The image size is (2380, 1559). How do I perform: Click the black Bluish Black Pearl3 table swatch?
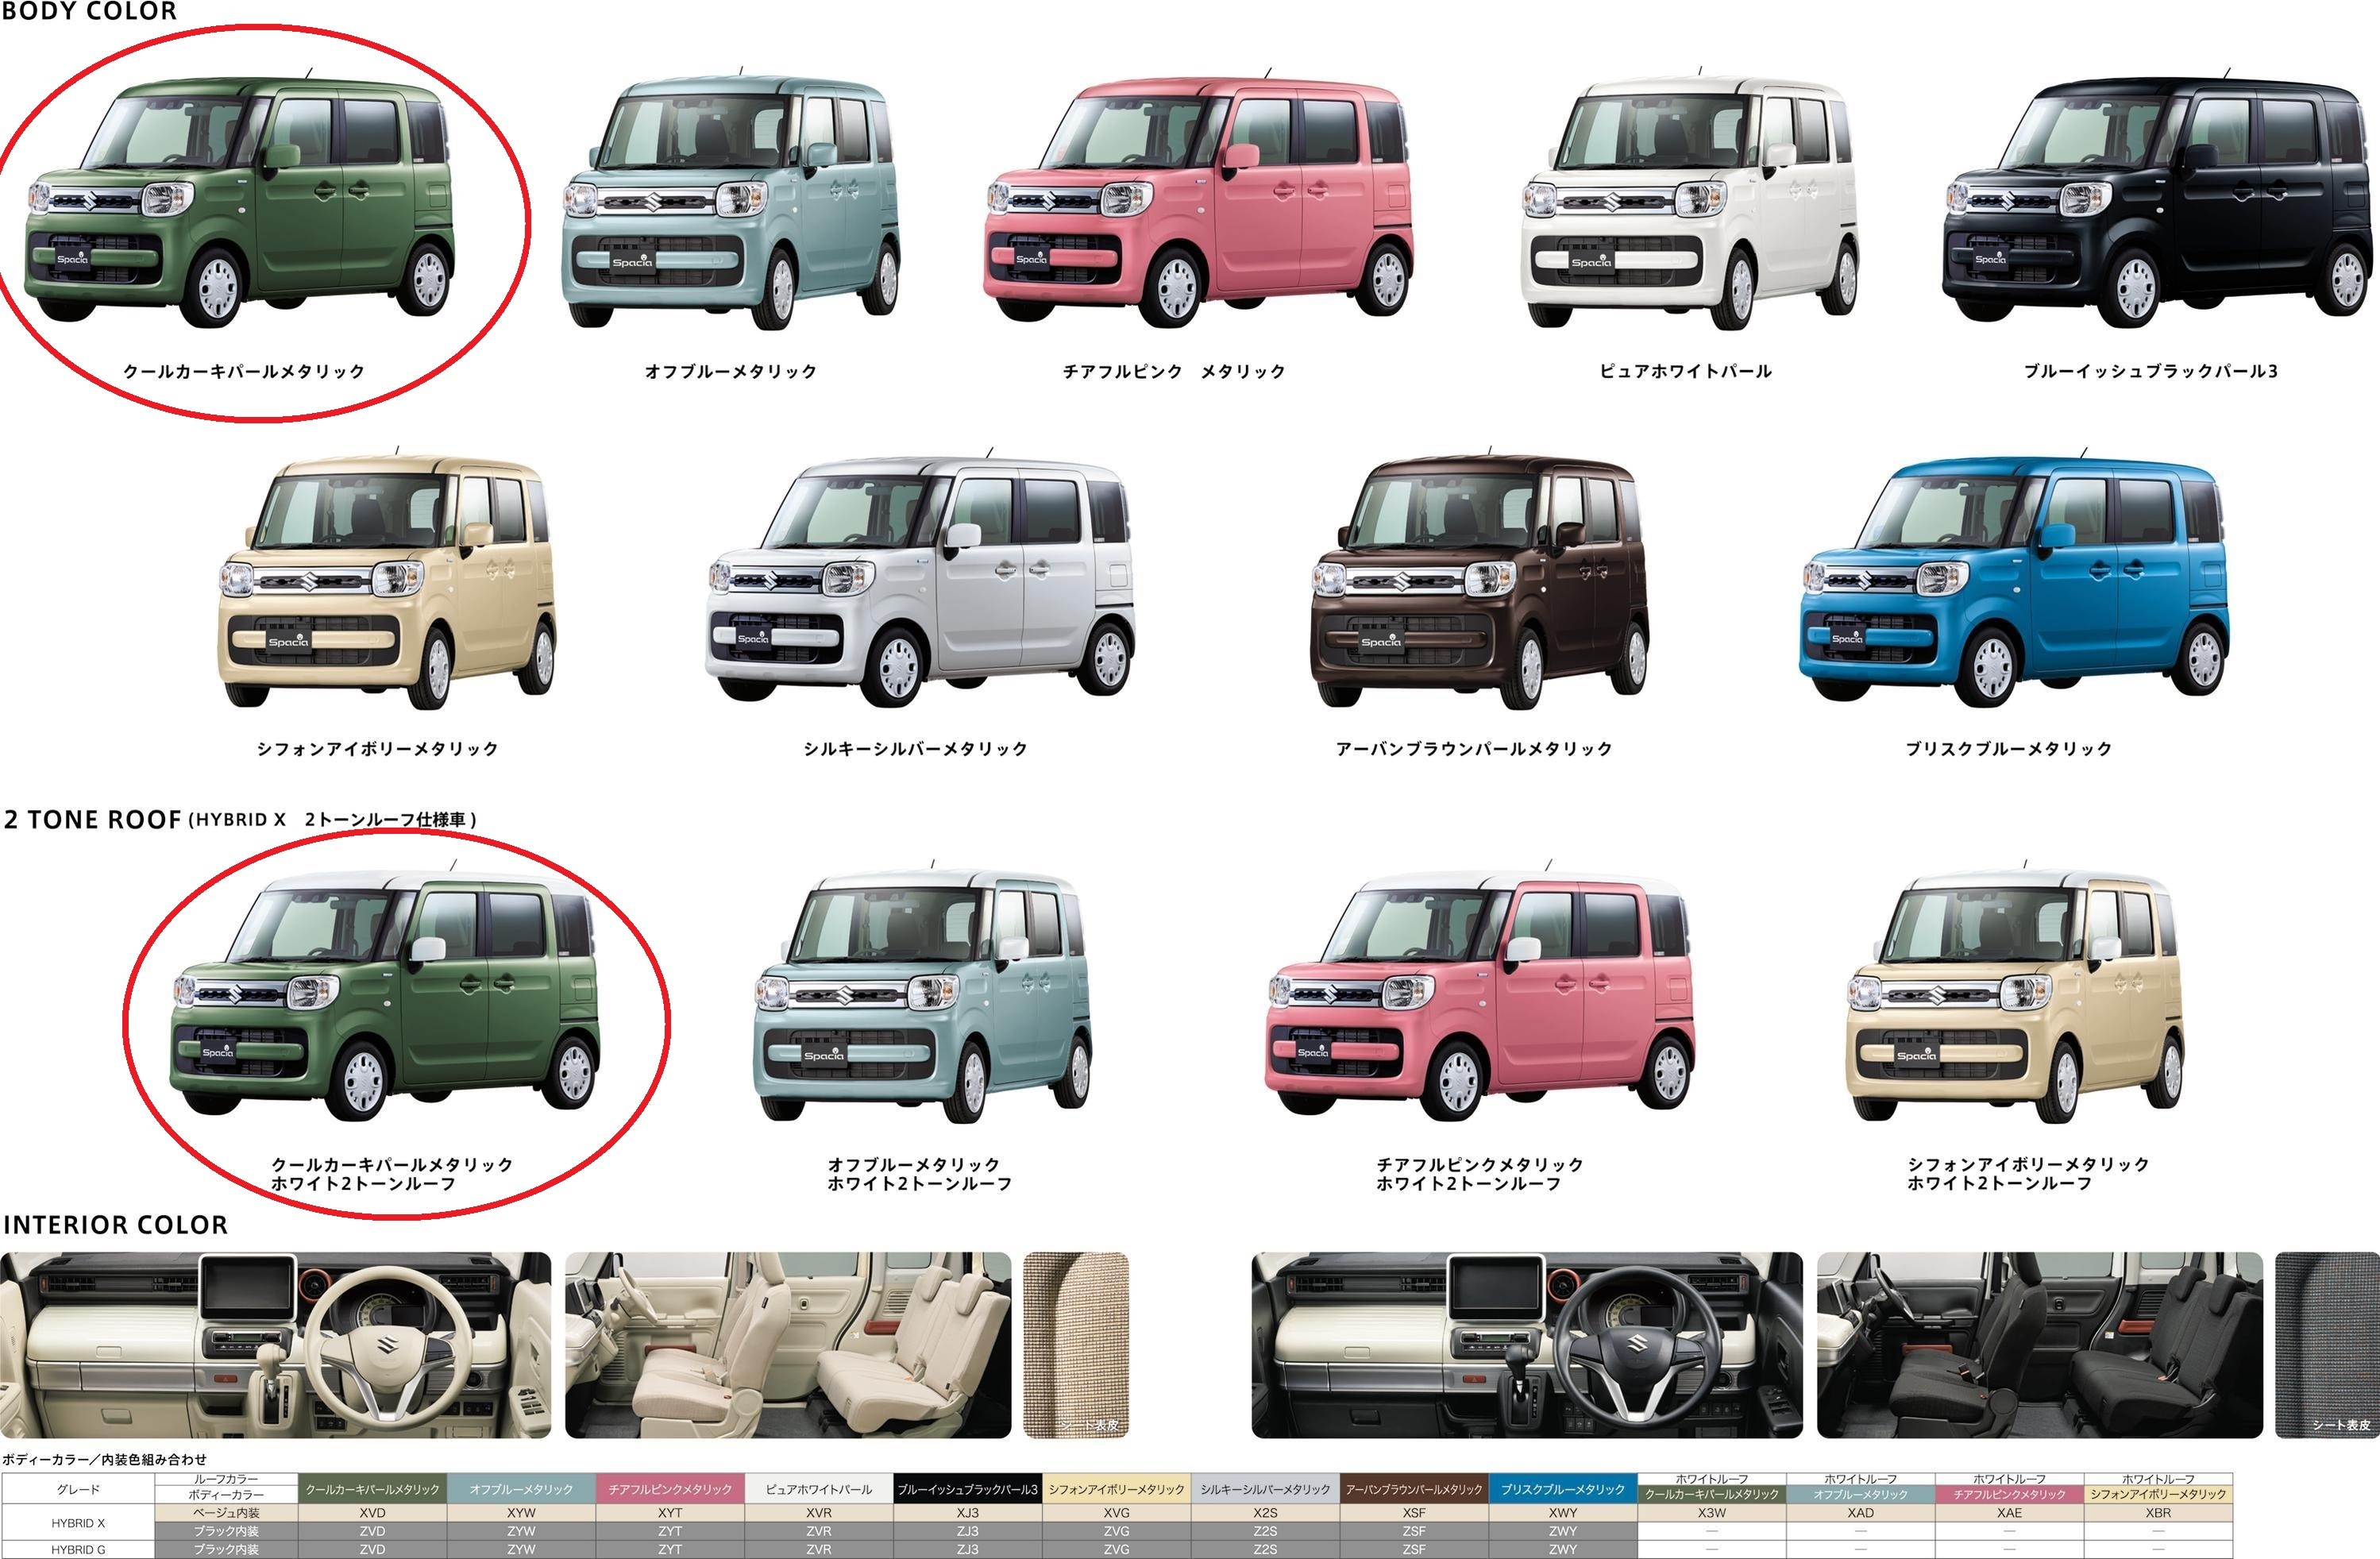[x=967, y=1489]
